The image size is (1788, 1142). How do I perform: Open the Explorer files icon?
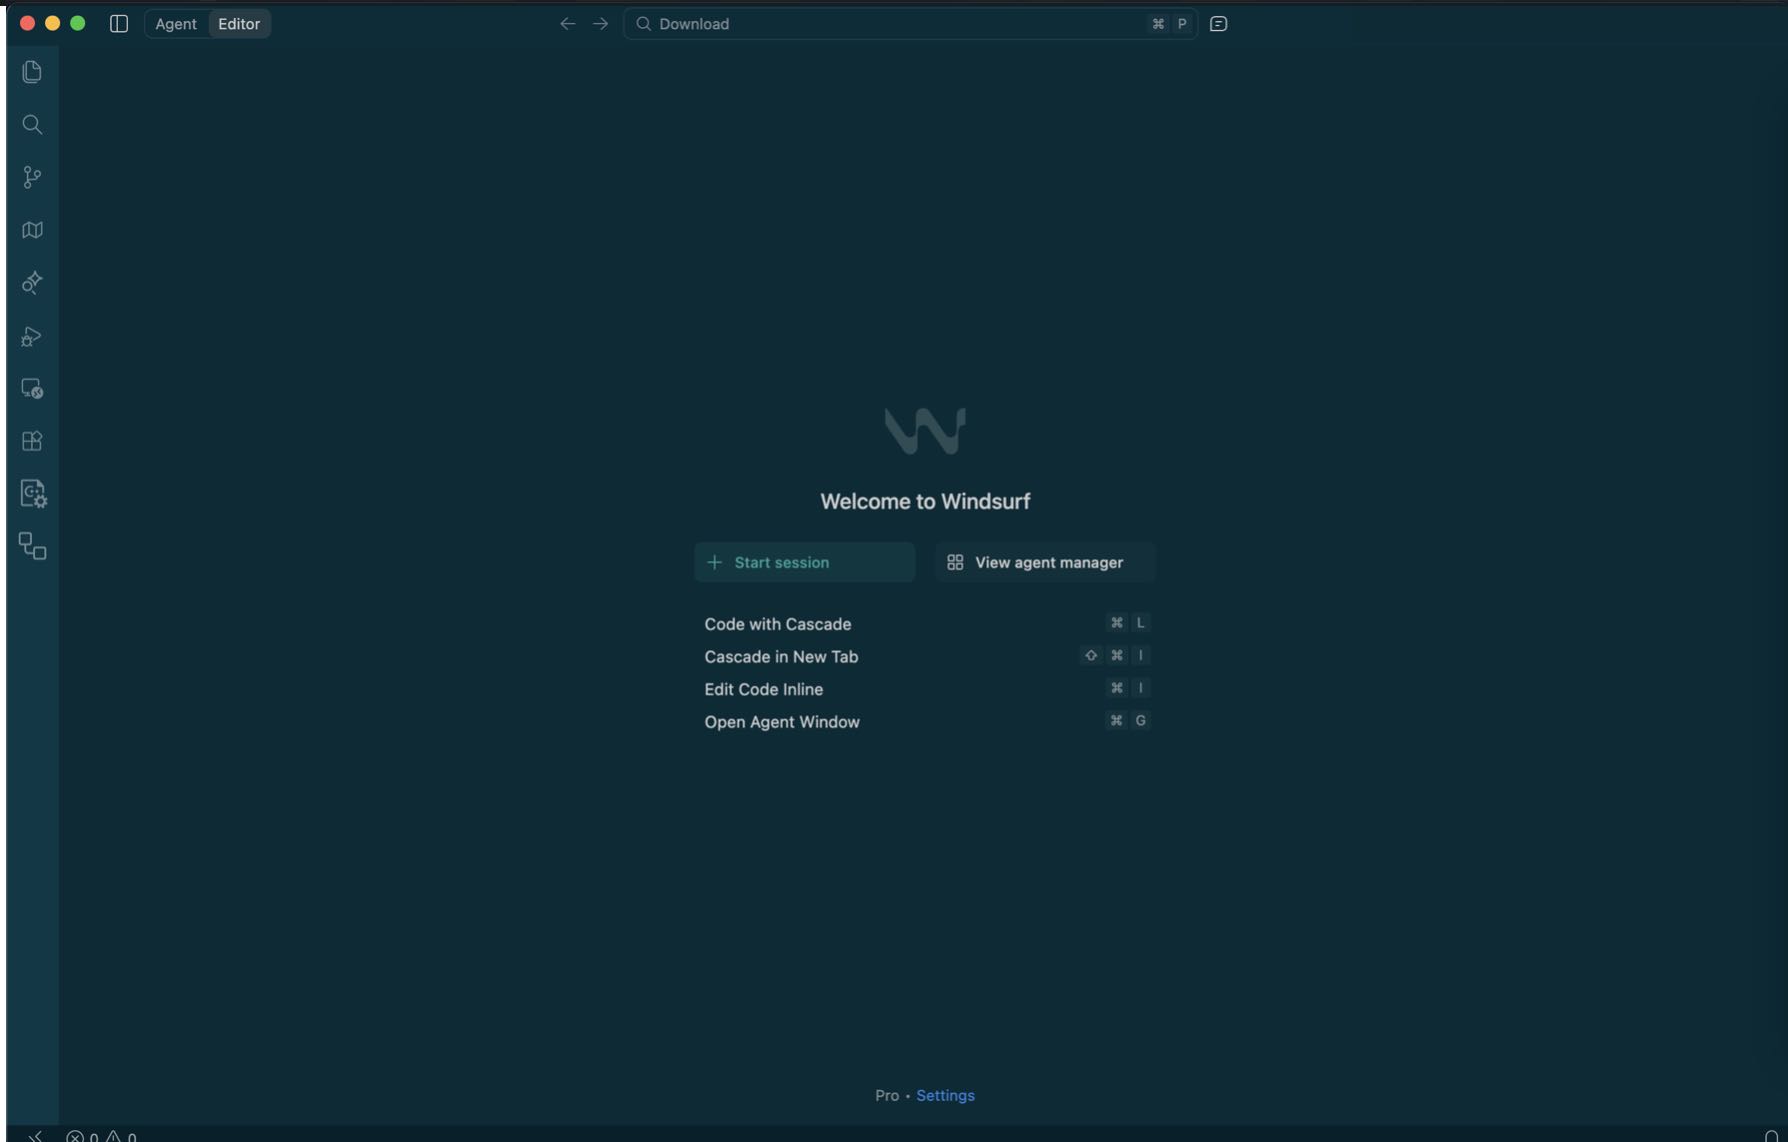[32, 72]
